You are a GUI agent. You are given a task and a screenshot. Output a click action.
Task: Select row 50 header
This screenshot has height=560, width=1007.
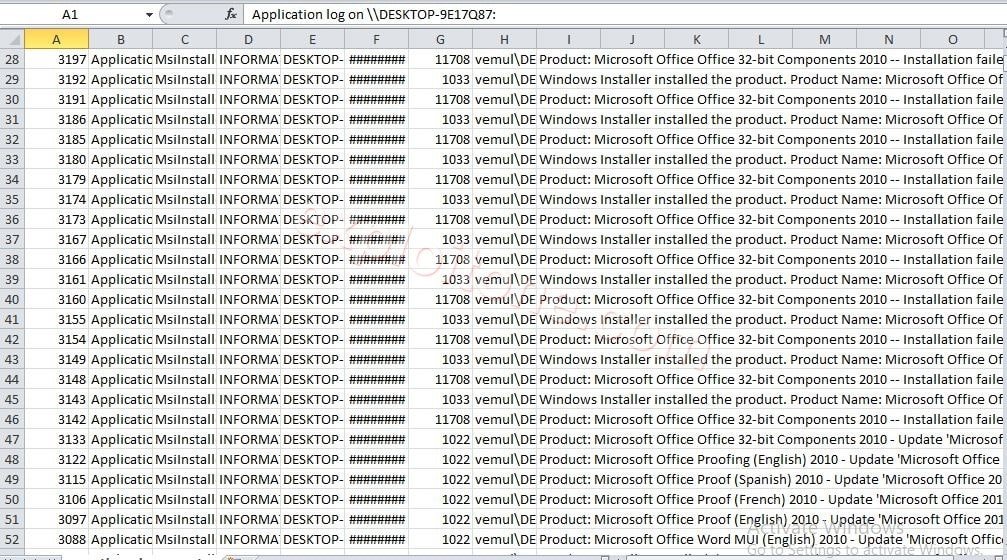coord(12,500)
